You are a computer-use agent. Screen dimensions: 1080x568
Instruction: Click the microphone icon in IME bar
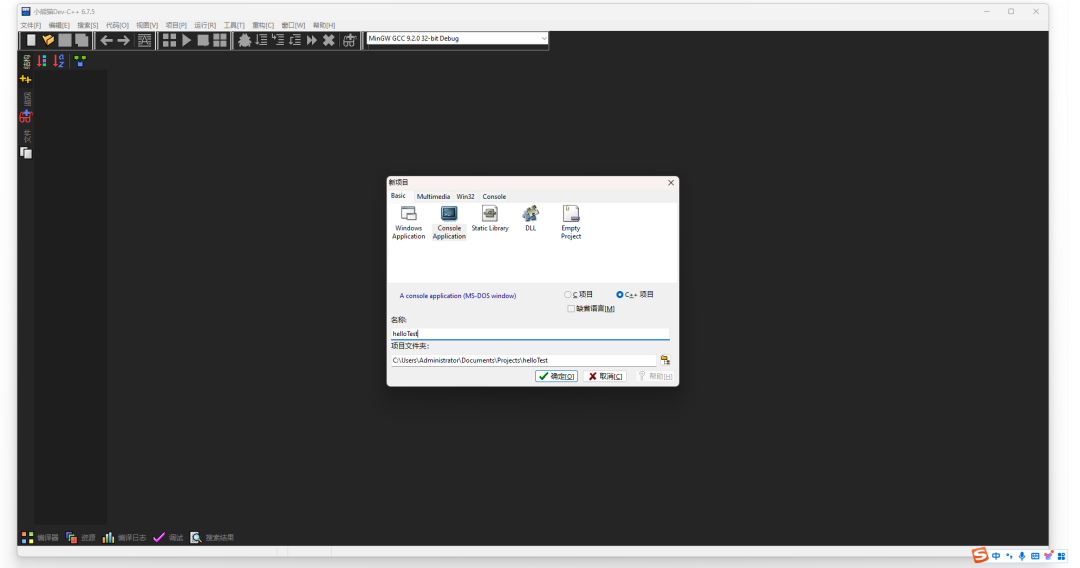click(1022, 556)
